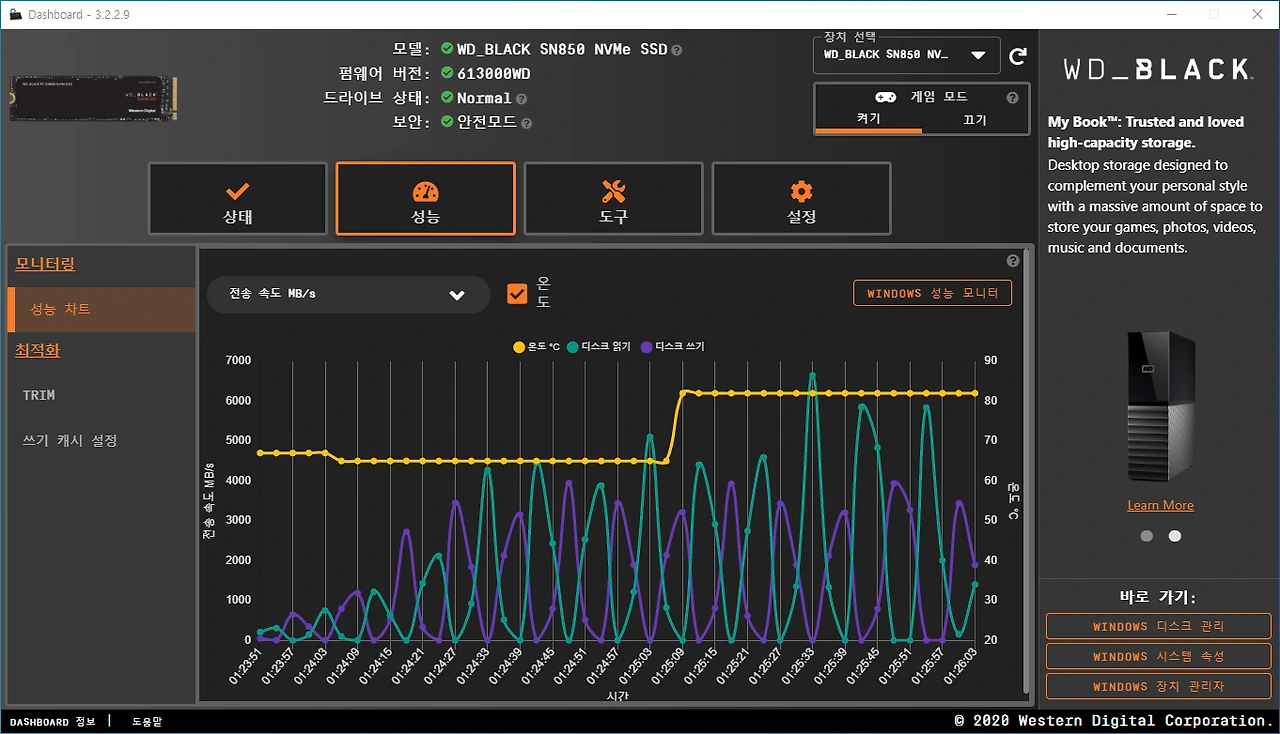The image size is (1280, 734).
Task: Open the help icon next to WD_BLACK SN850 model
Action: tap(676, 48)
